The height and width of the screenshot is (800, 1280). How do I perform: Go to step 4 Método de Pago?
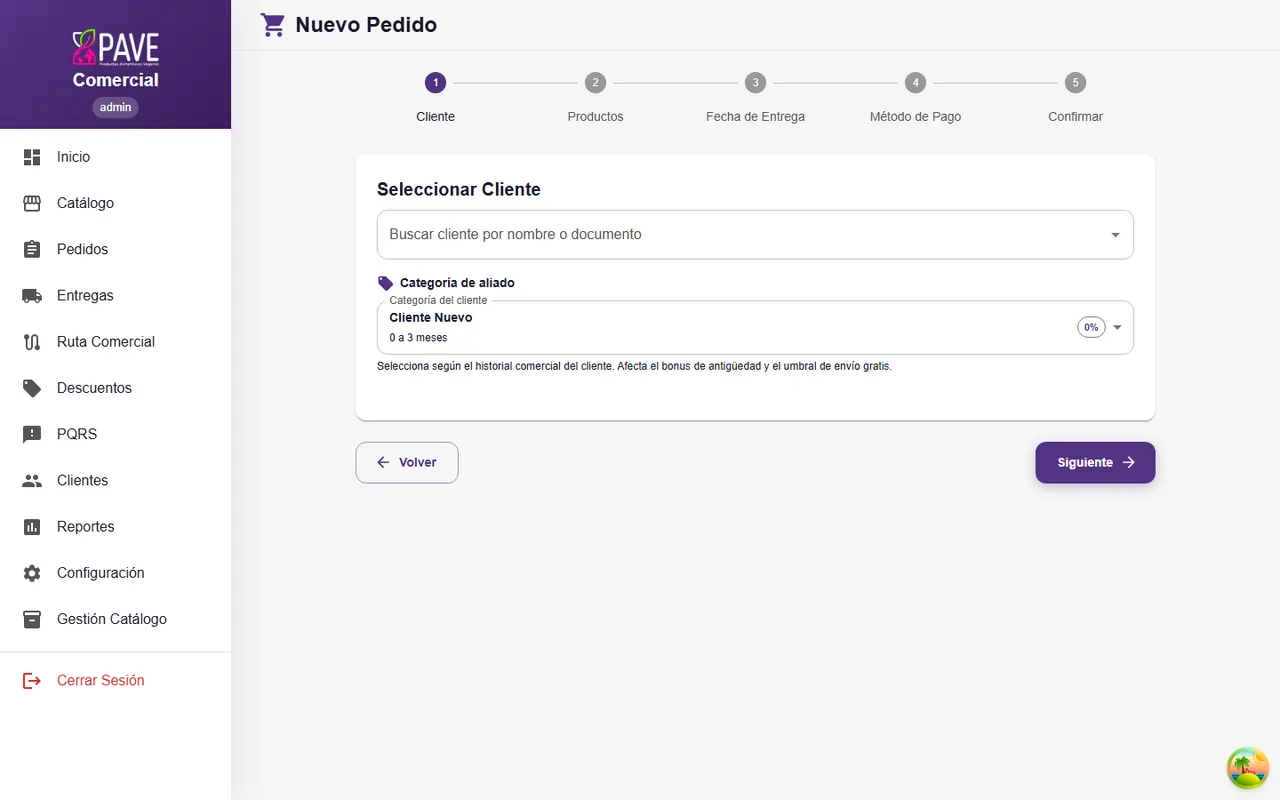(915, 98)
